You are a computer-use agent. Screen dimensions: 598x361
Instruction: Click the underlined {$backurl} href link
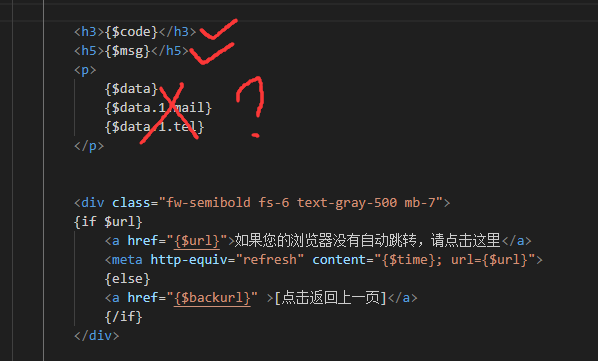(x=212, y=298)
